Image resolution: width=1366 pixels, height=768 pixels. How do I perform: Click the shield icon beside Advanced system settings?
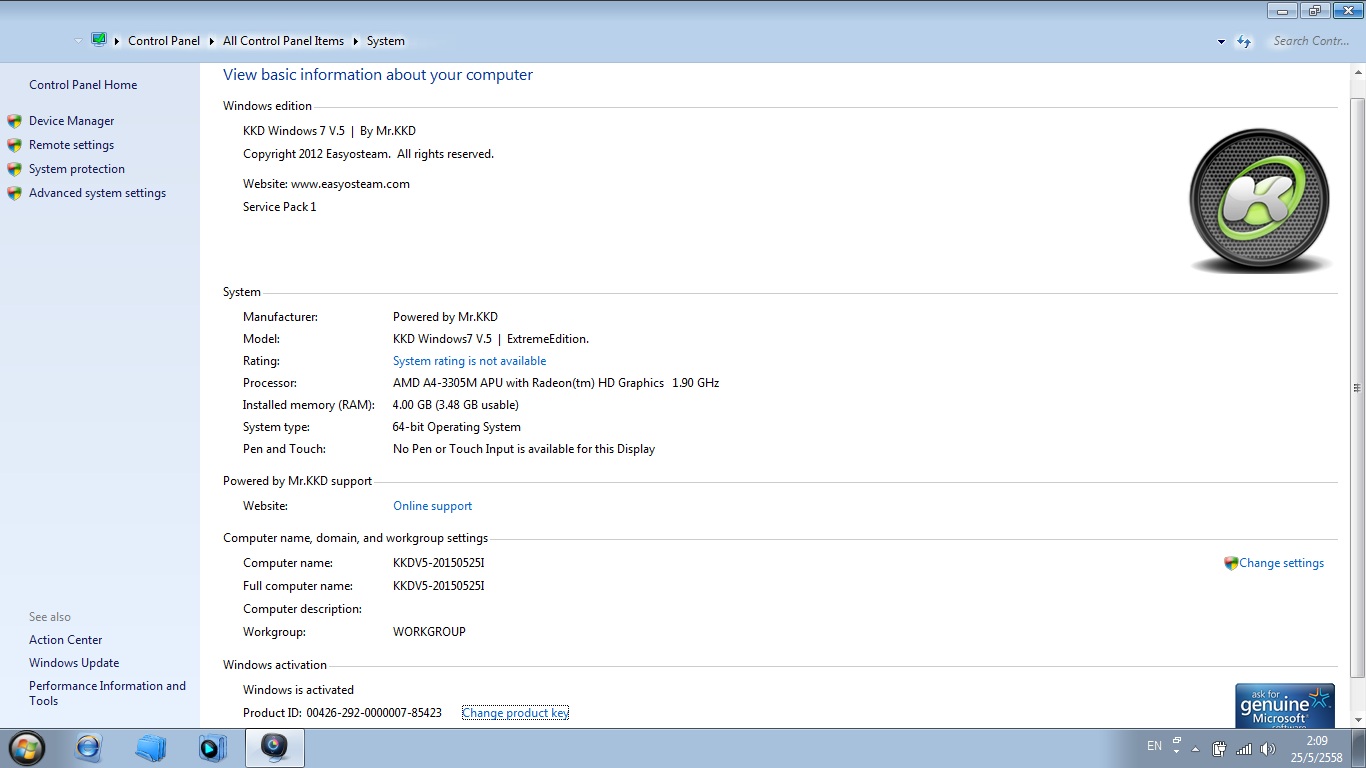tap(14, 193)
